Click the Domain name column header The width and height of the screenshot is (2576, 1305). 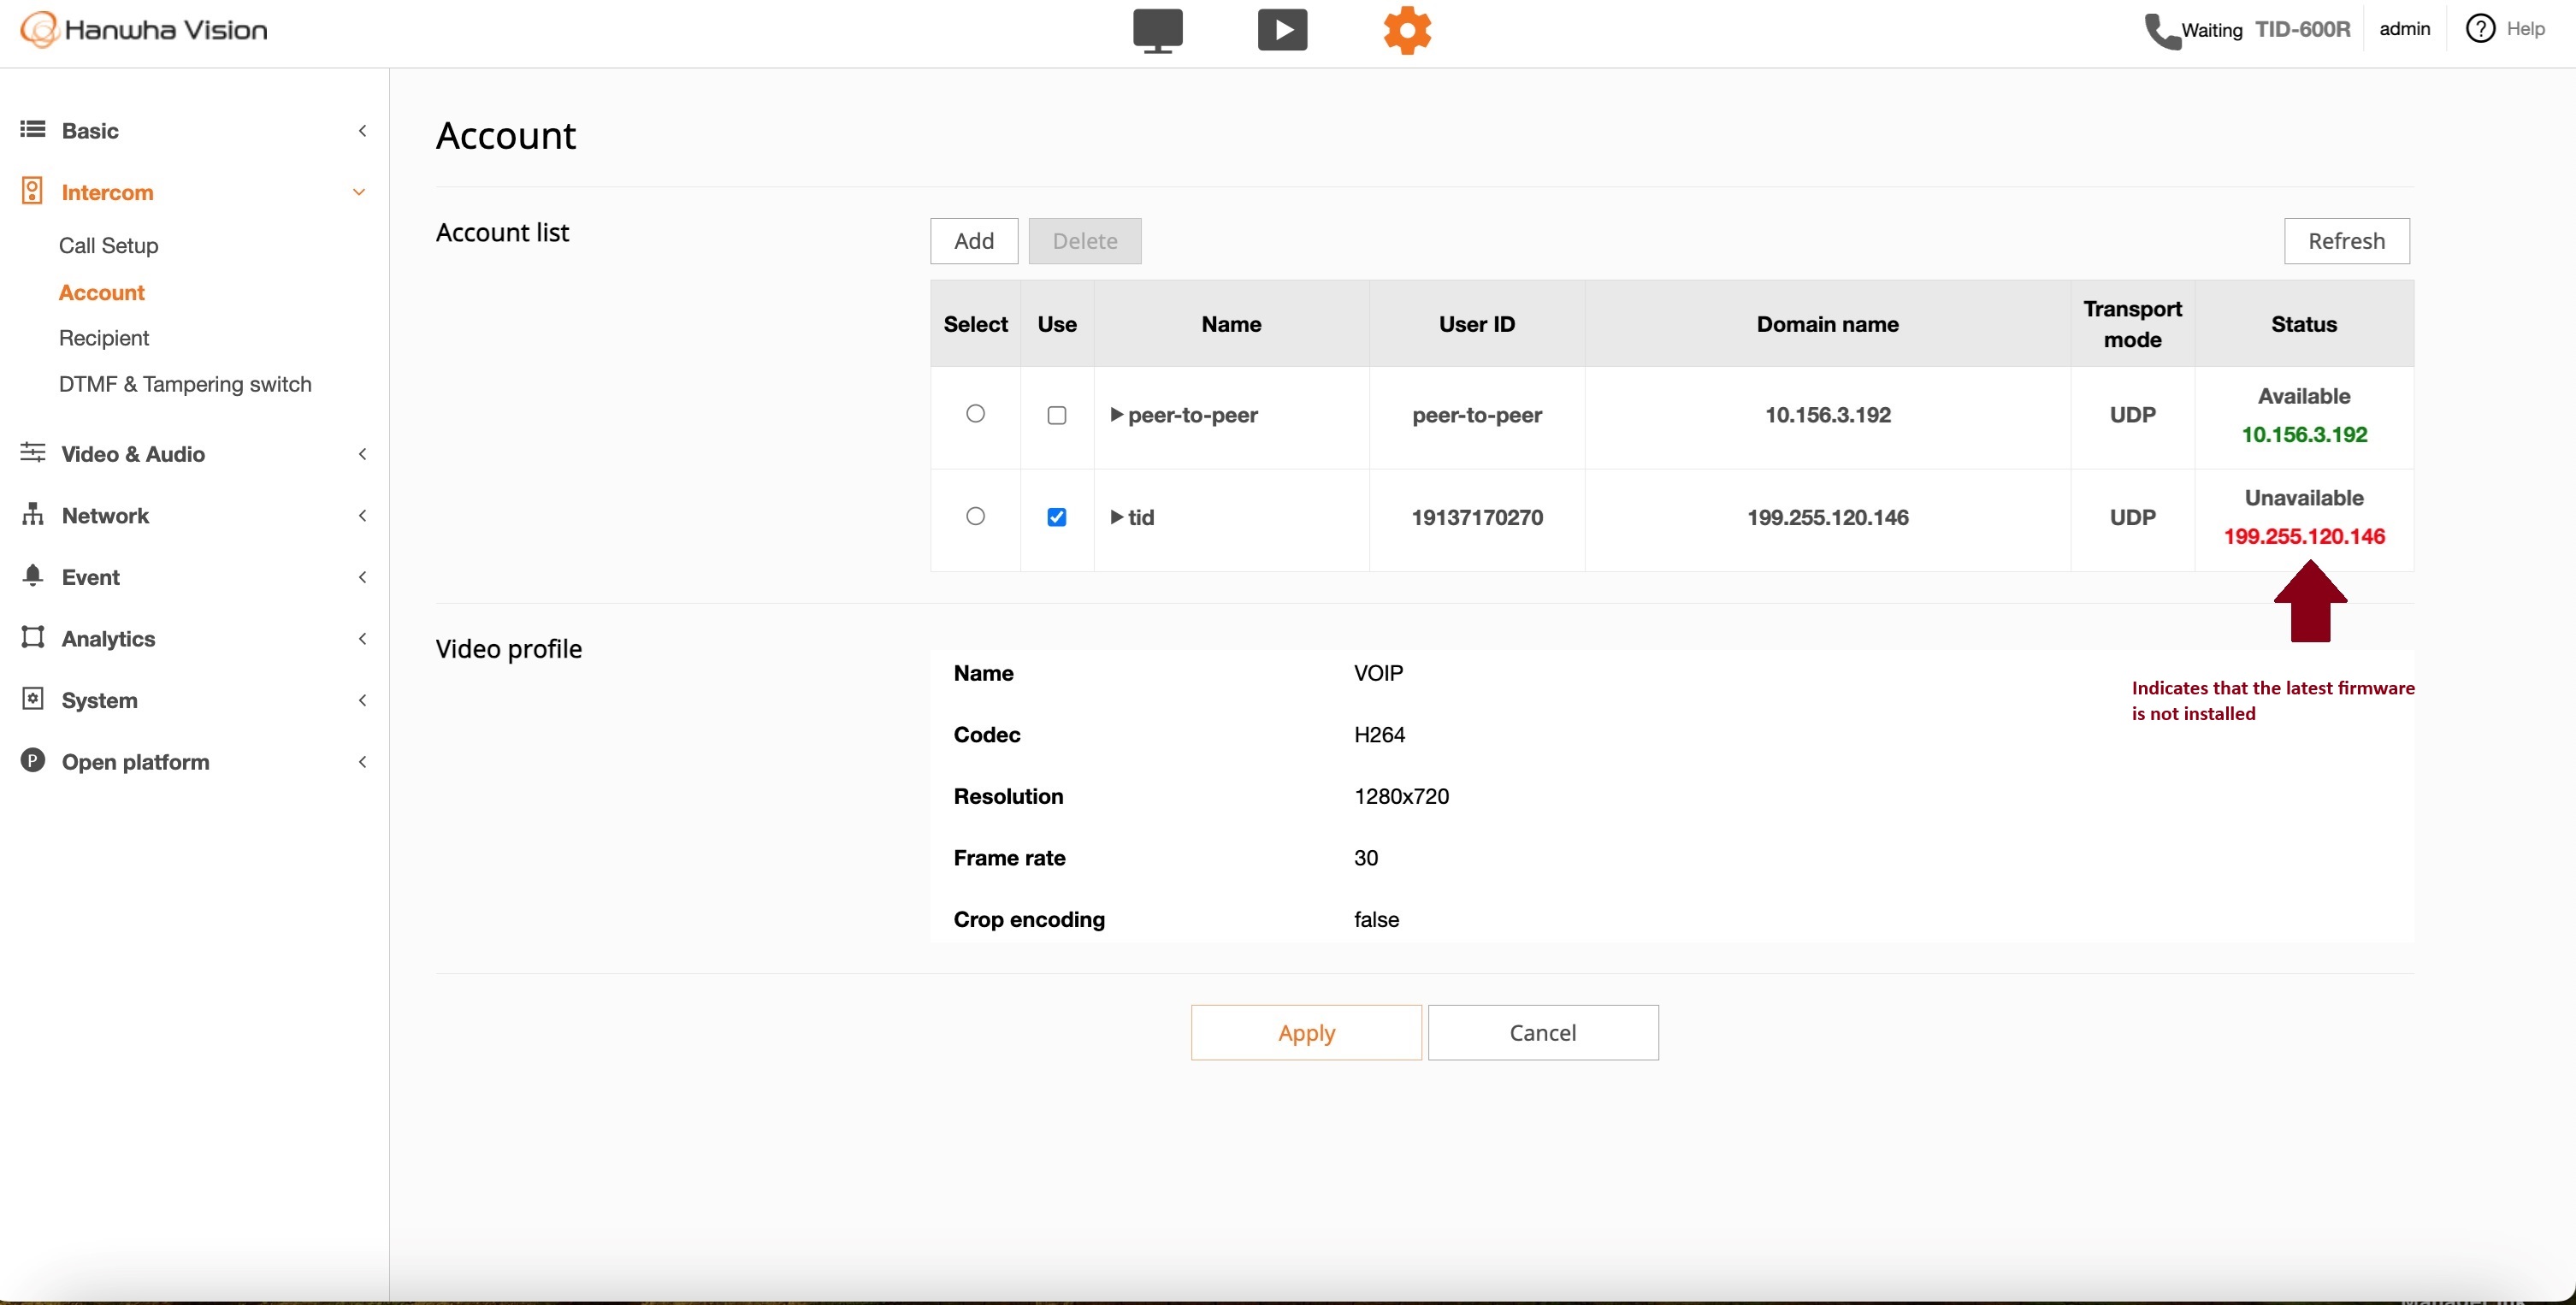(1827, 324)
